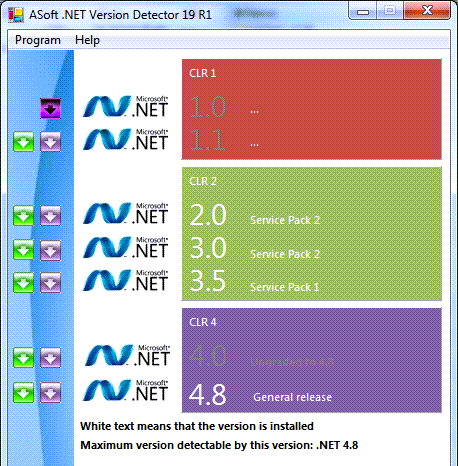Click the purple download arrow for .NET 3.0

pos(50,250)
